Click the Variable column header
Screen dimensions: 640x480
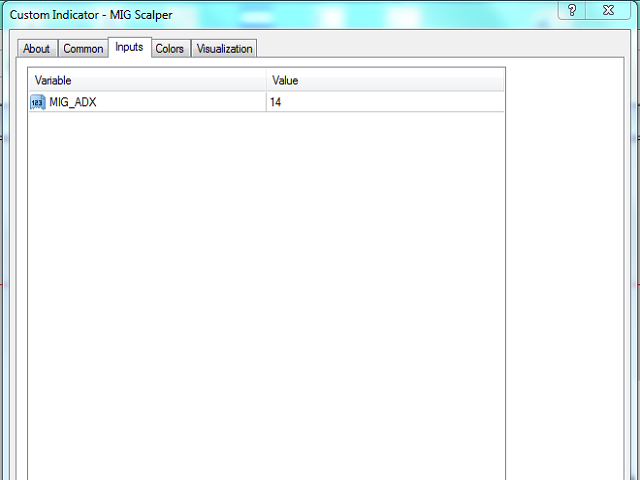click(147, 80)
